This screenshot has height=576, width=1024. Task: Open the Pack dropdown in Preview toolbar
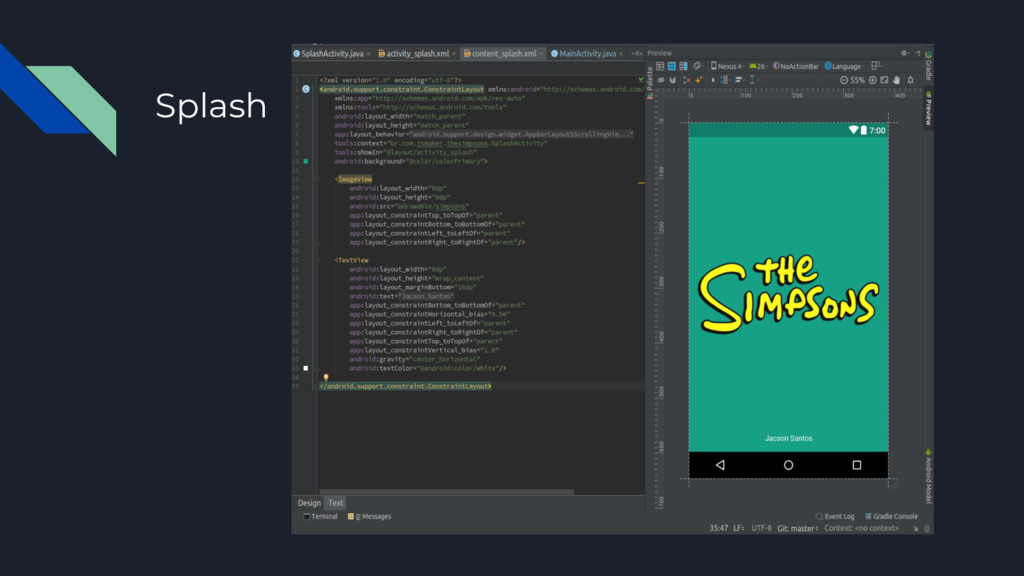click(725, 80)
